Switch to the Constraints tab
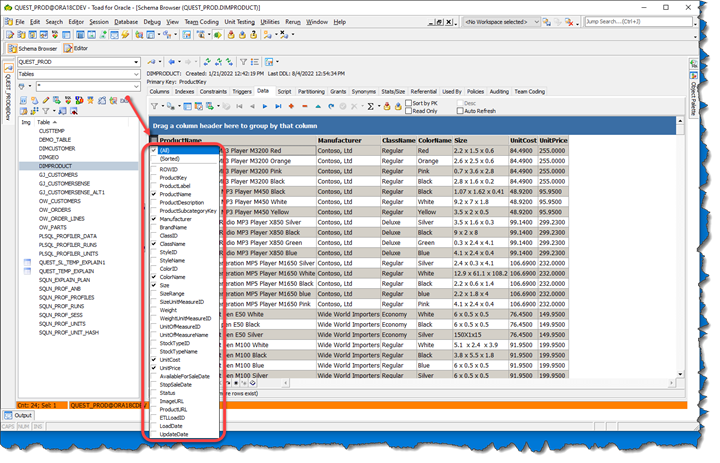The width and height of the screenshot is (720, 463). (x=213, y=91)
